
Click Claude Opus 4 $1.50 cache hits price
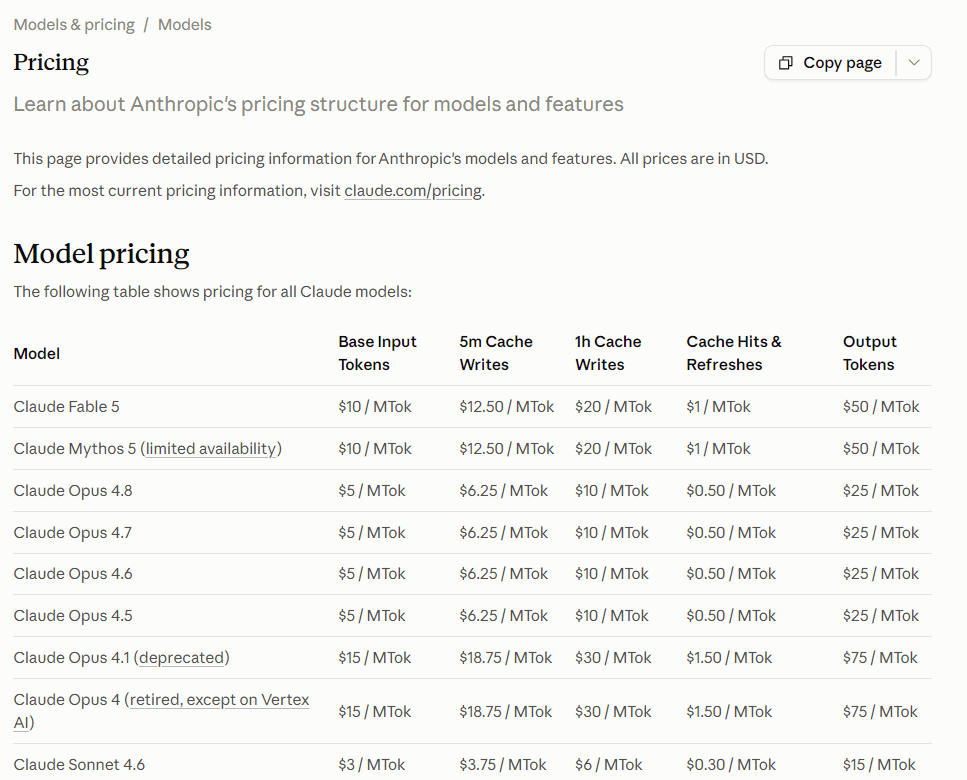point(729,712)
